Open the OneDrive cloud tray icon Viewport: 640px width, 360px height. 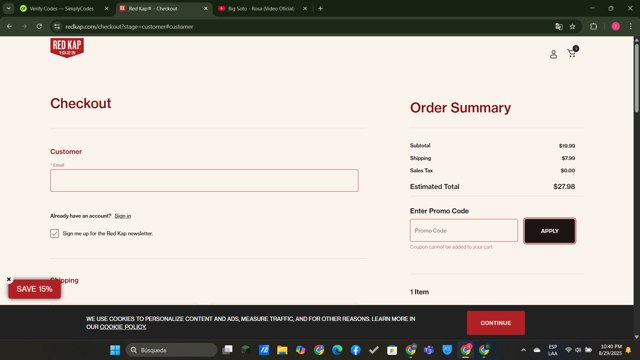point(537,350)
